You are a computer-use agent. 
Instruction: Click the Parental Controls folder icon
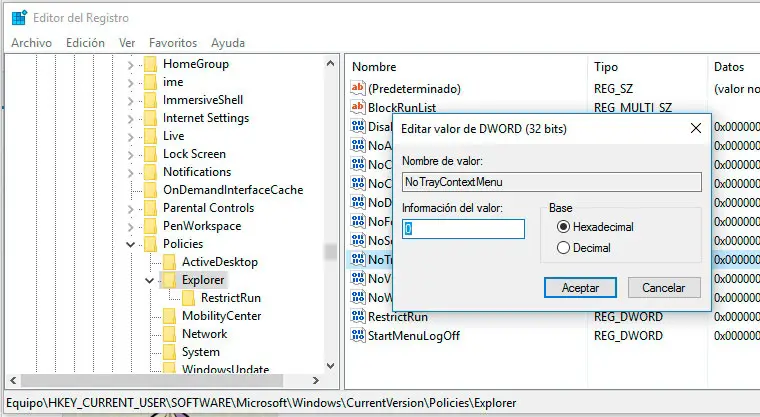(151, 208)
